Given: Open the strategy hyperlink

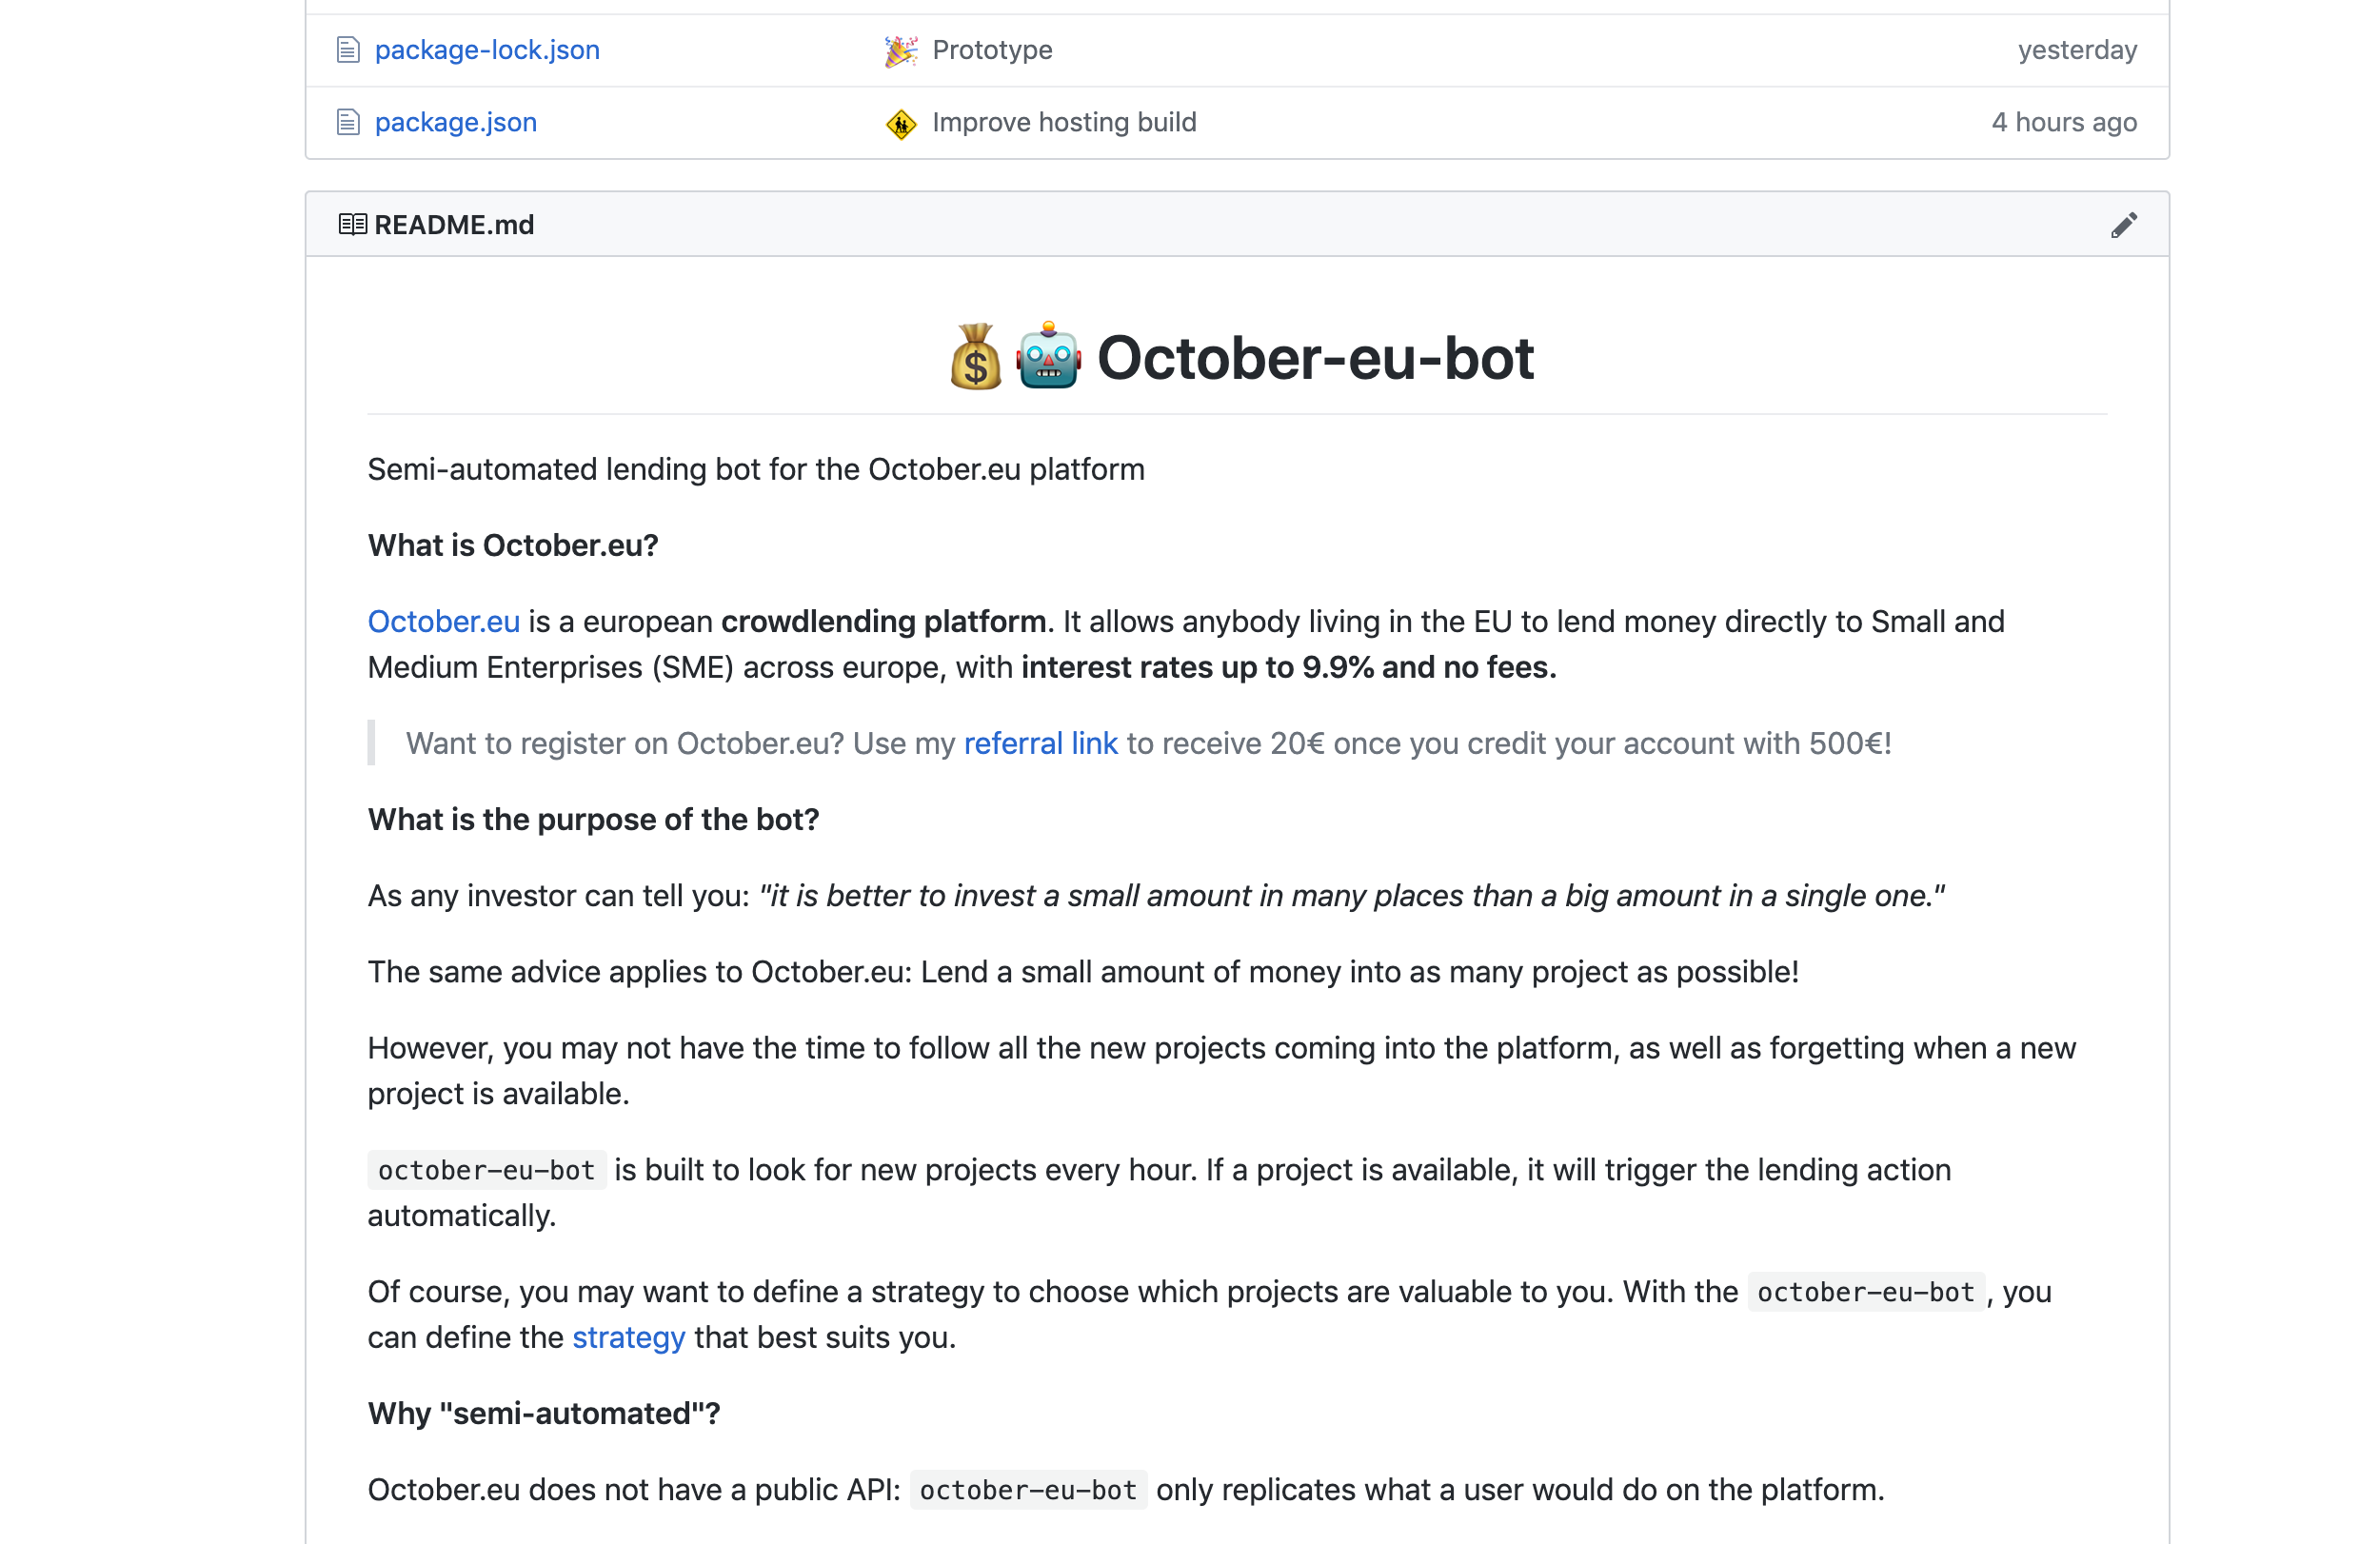Looking at the screenshot, I should tap(628, 1337).
